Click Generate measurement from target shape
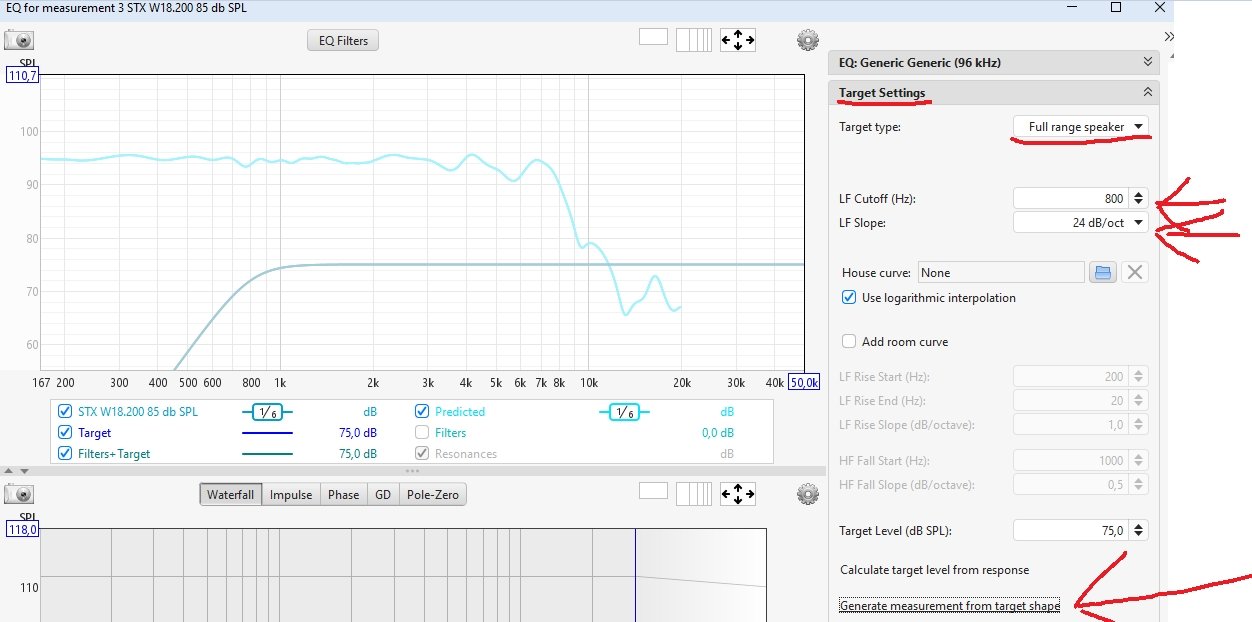This screenshot has height=622, width=1252. tap(949, 605)
